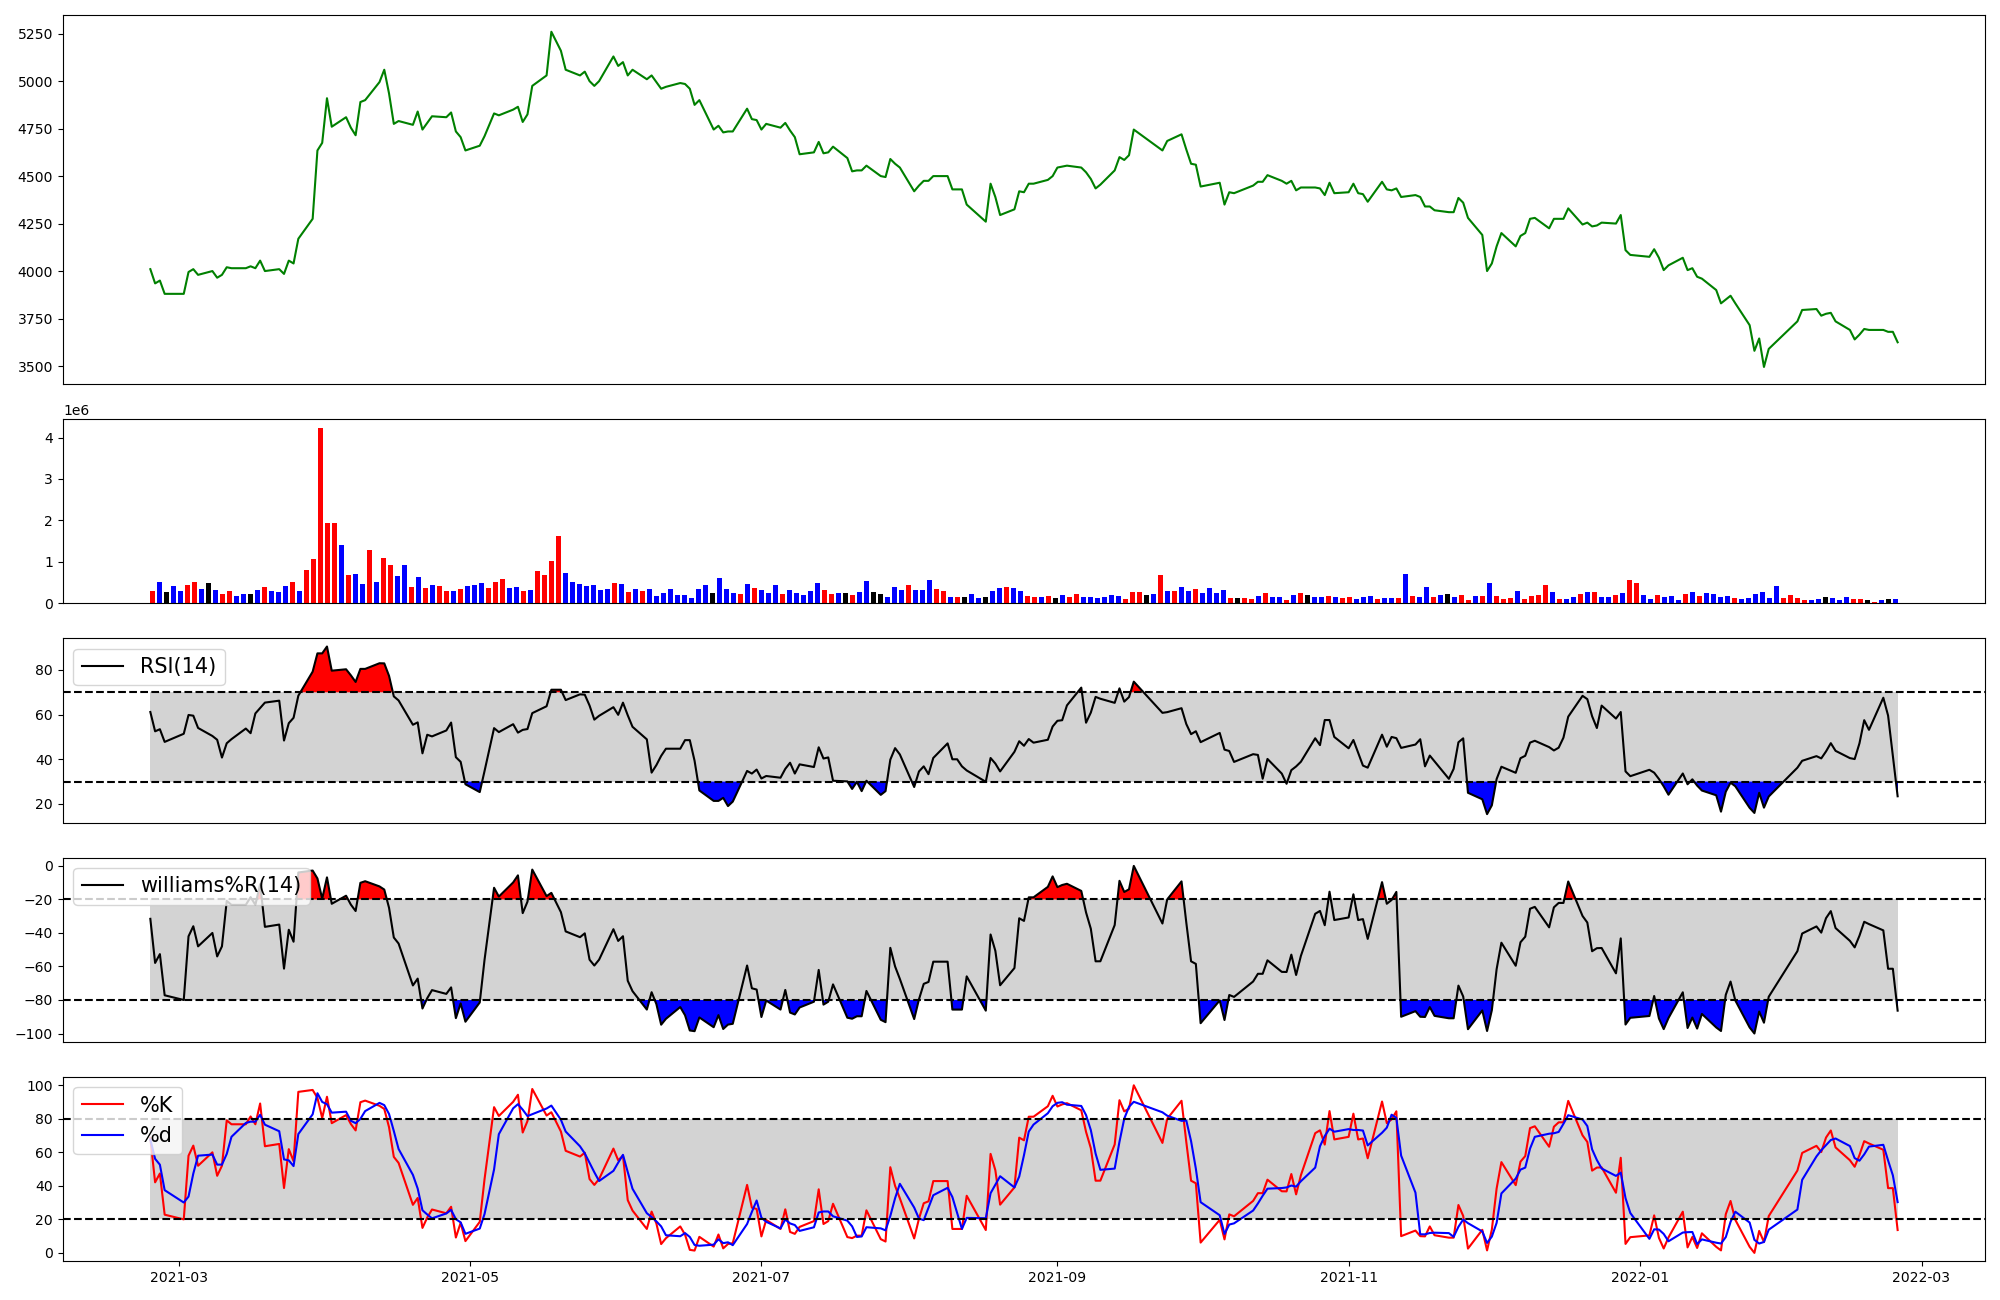
Task: Click the 2021-11 x-axis date label
Action: 1349,1276
